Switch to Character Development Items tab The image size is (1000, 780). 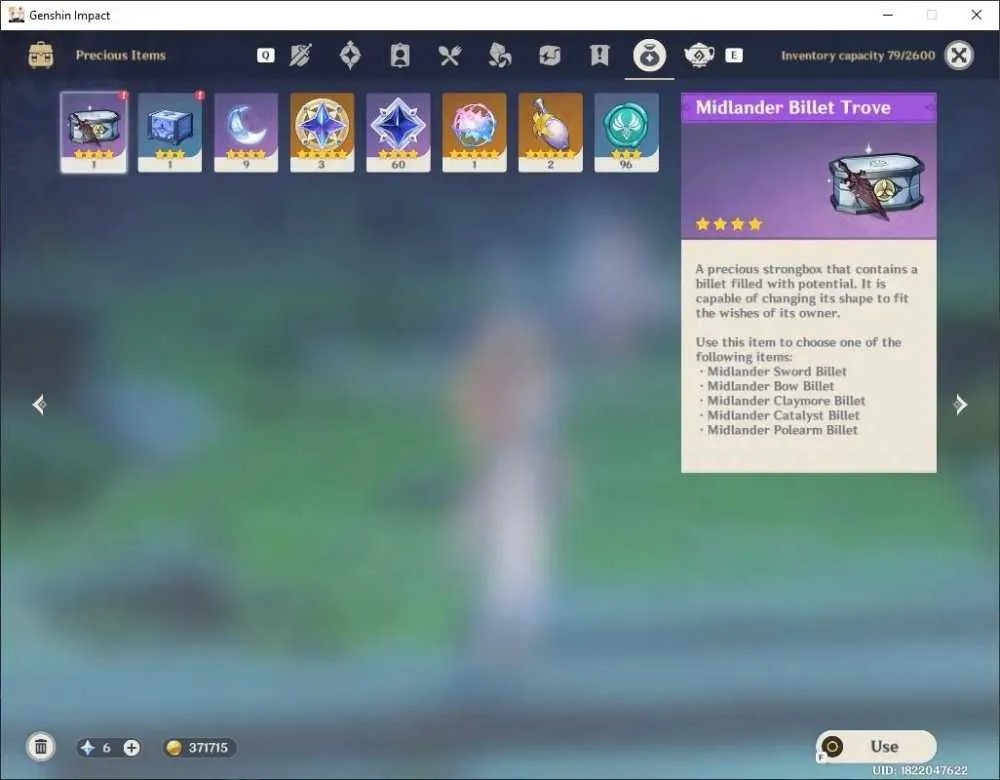(x=400, y=55)
